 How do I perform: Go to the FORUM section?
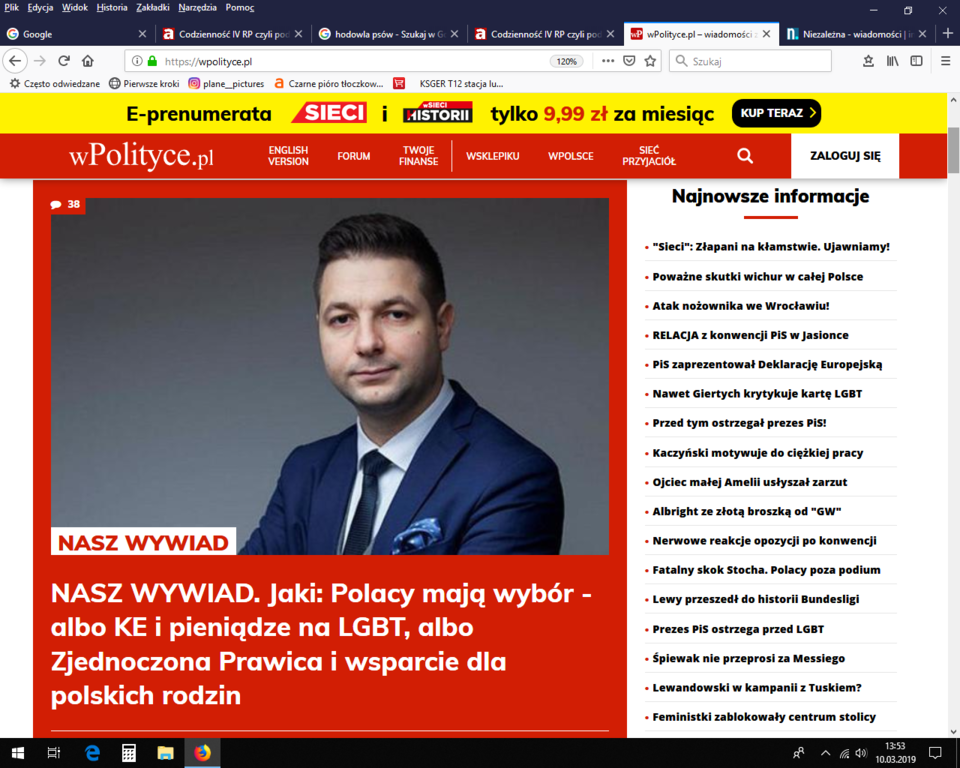pos(353,156)
